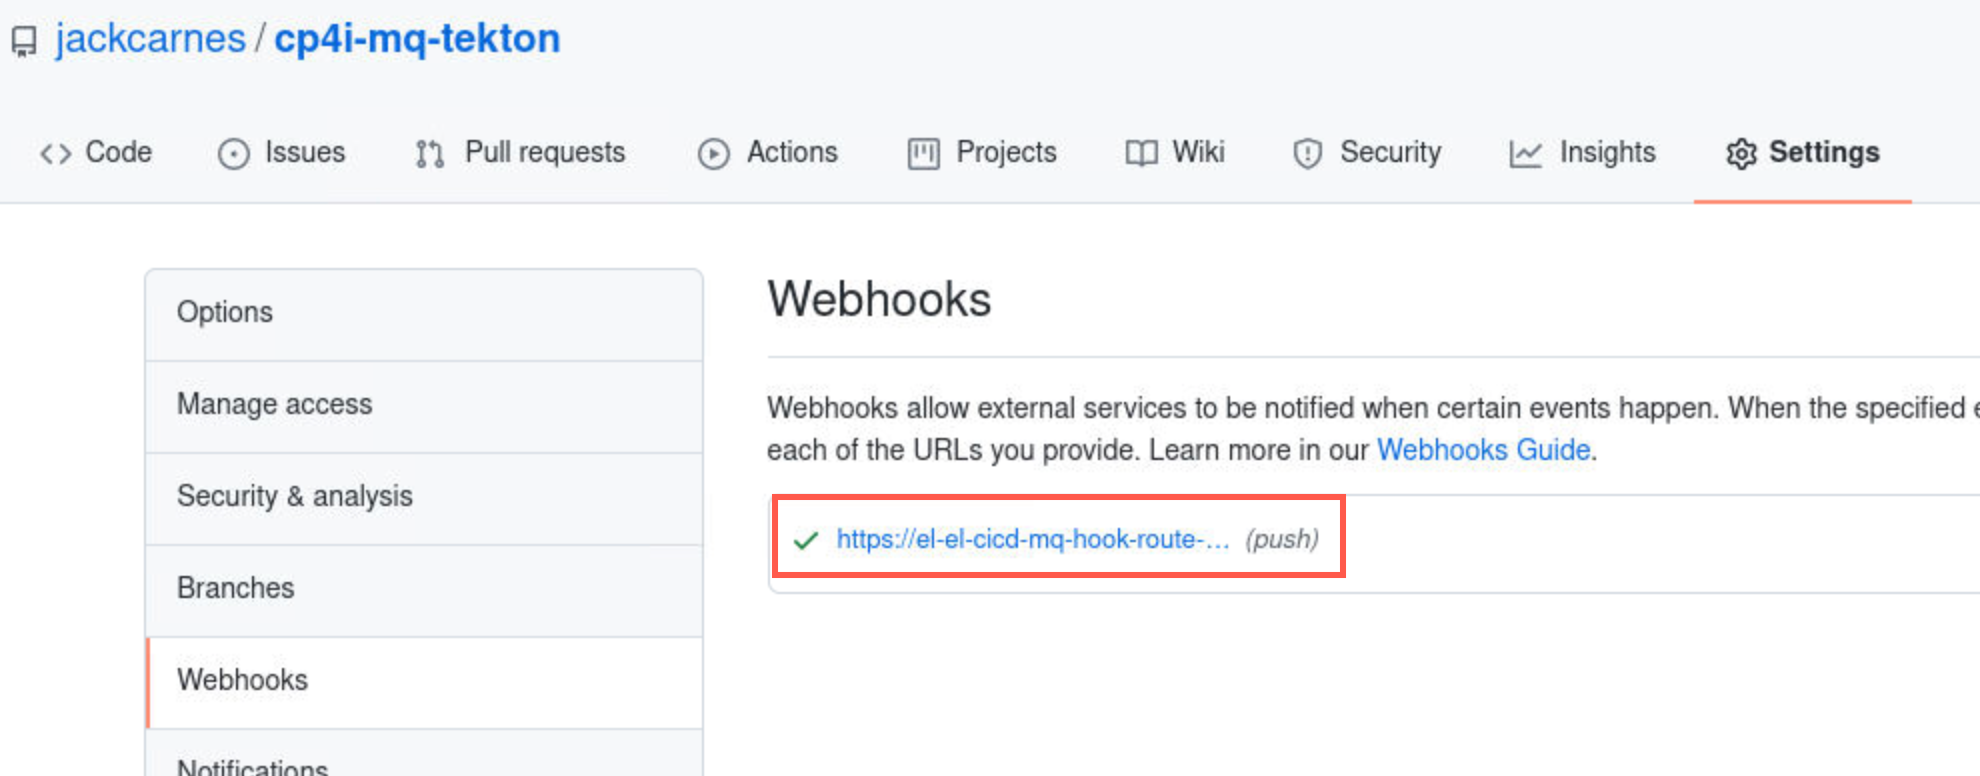The height and width of the screenshot is (776, 1980).
Task: Click the Actions play-circle icon
Action: pyautogui.click(x=713, y=153)
